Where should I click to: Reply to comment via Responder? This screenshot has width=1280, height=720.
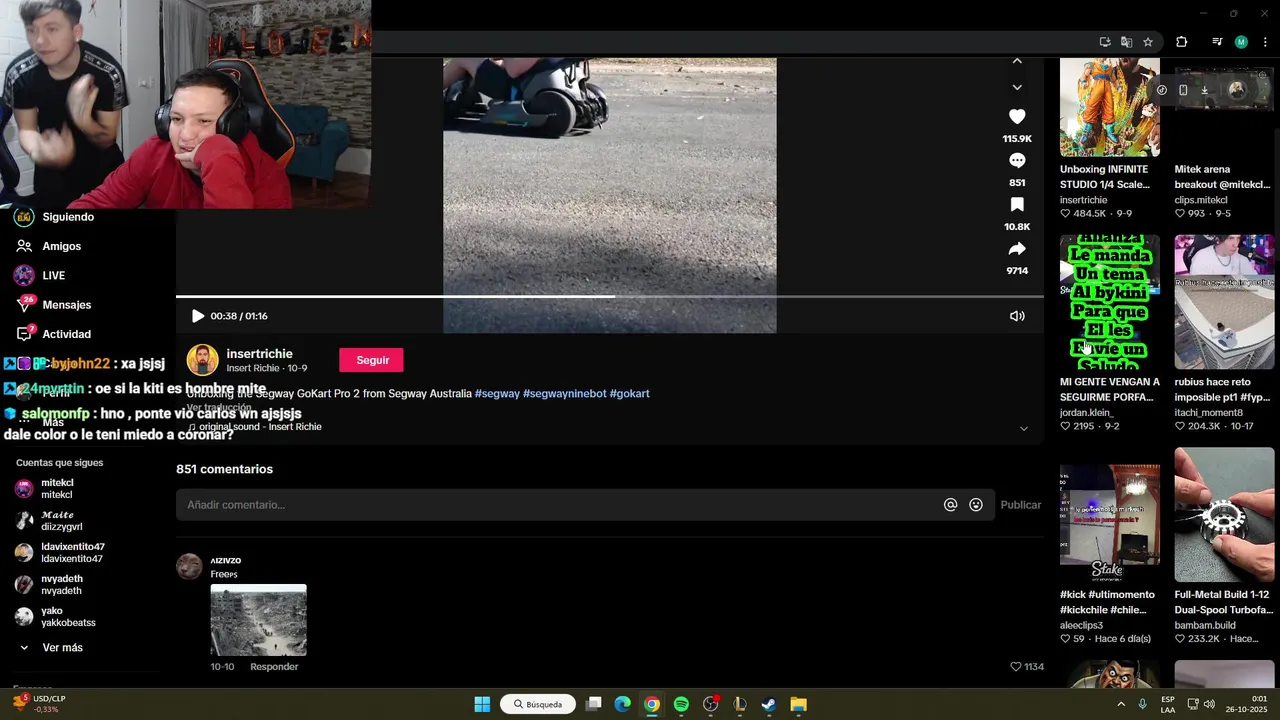(274, 667)
